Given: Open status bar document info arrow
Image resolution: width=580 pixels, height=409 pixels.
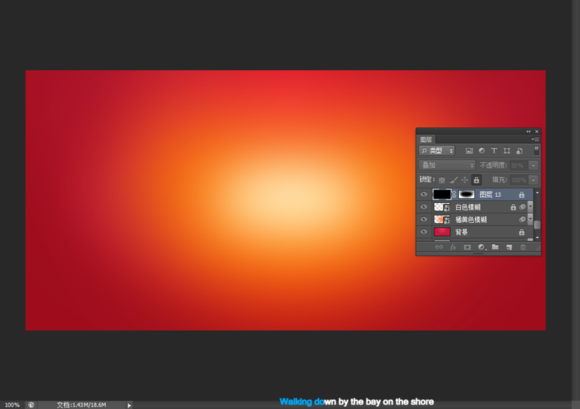Looking at the screenshot, I should pos(129,405).
